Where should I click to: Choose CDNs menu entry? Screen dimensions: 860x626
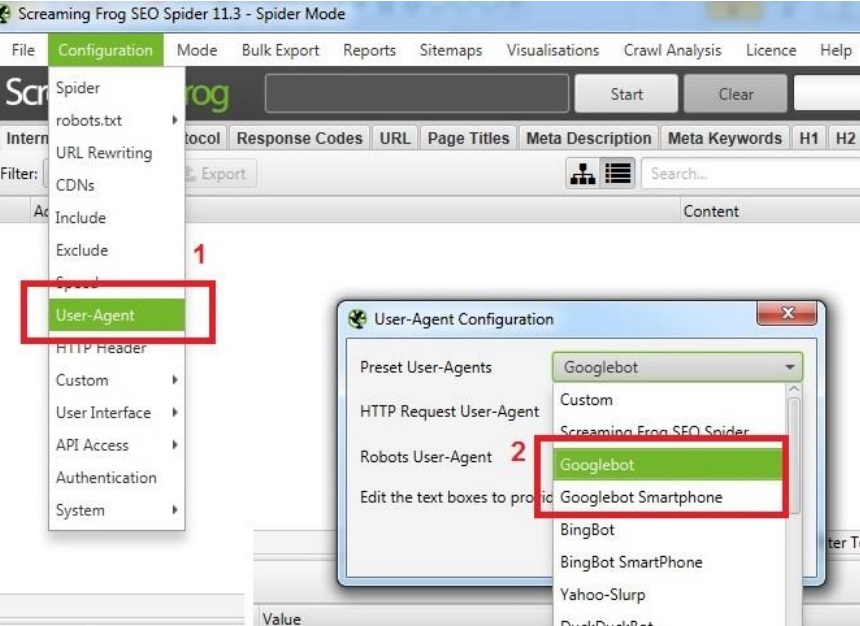[116, 185]
